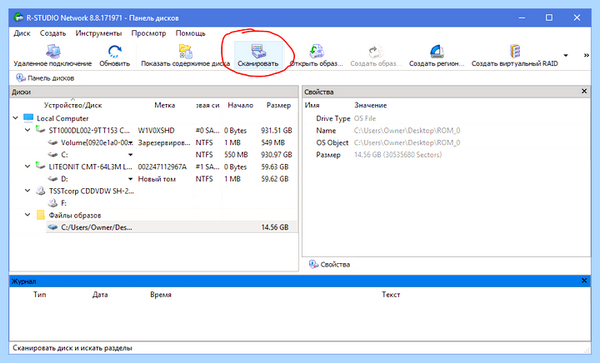The height and width of the screenshot is (363, 600).
Task: Select the F: optical disc entry
Action: pyautogui.click(x=64, y=203)
